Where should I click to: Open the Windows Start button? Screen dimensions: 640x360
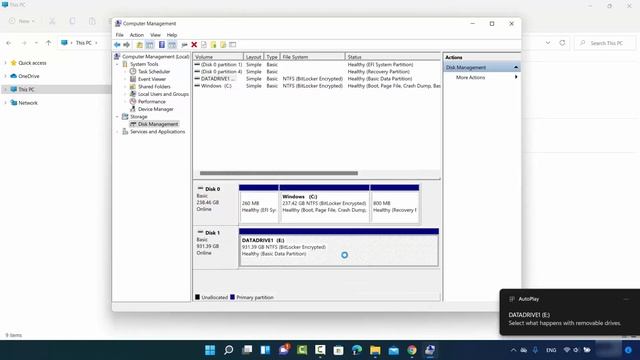coord(210,350)
